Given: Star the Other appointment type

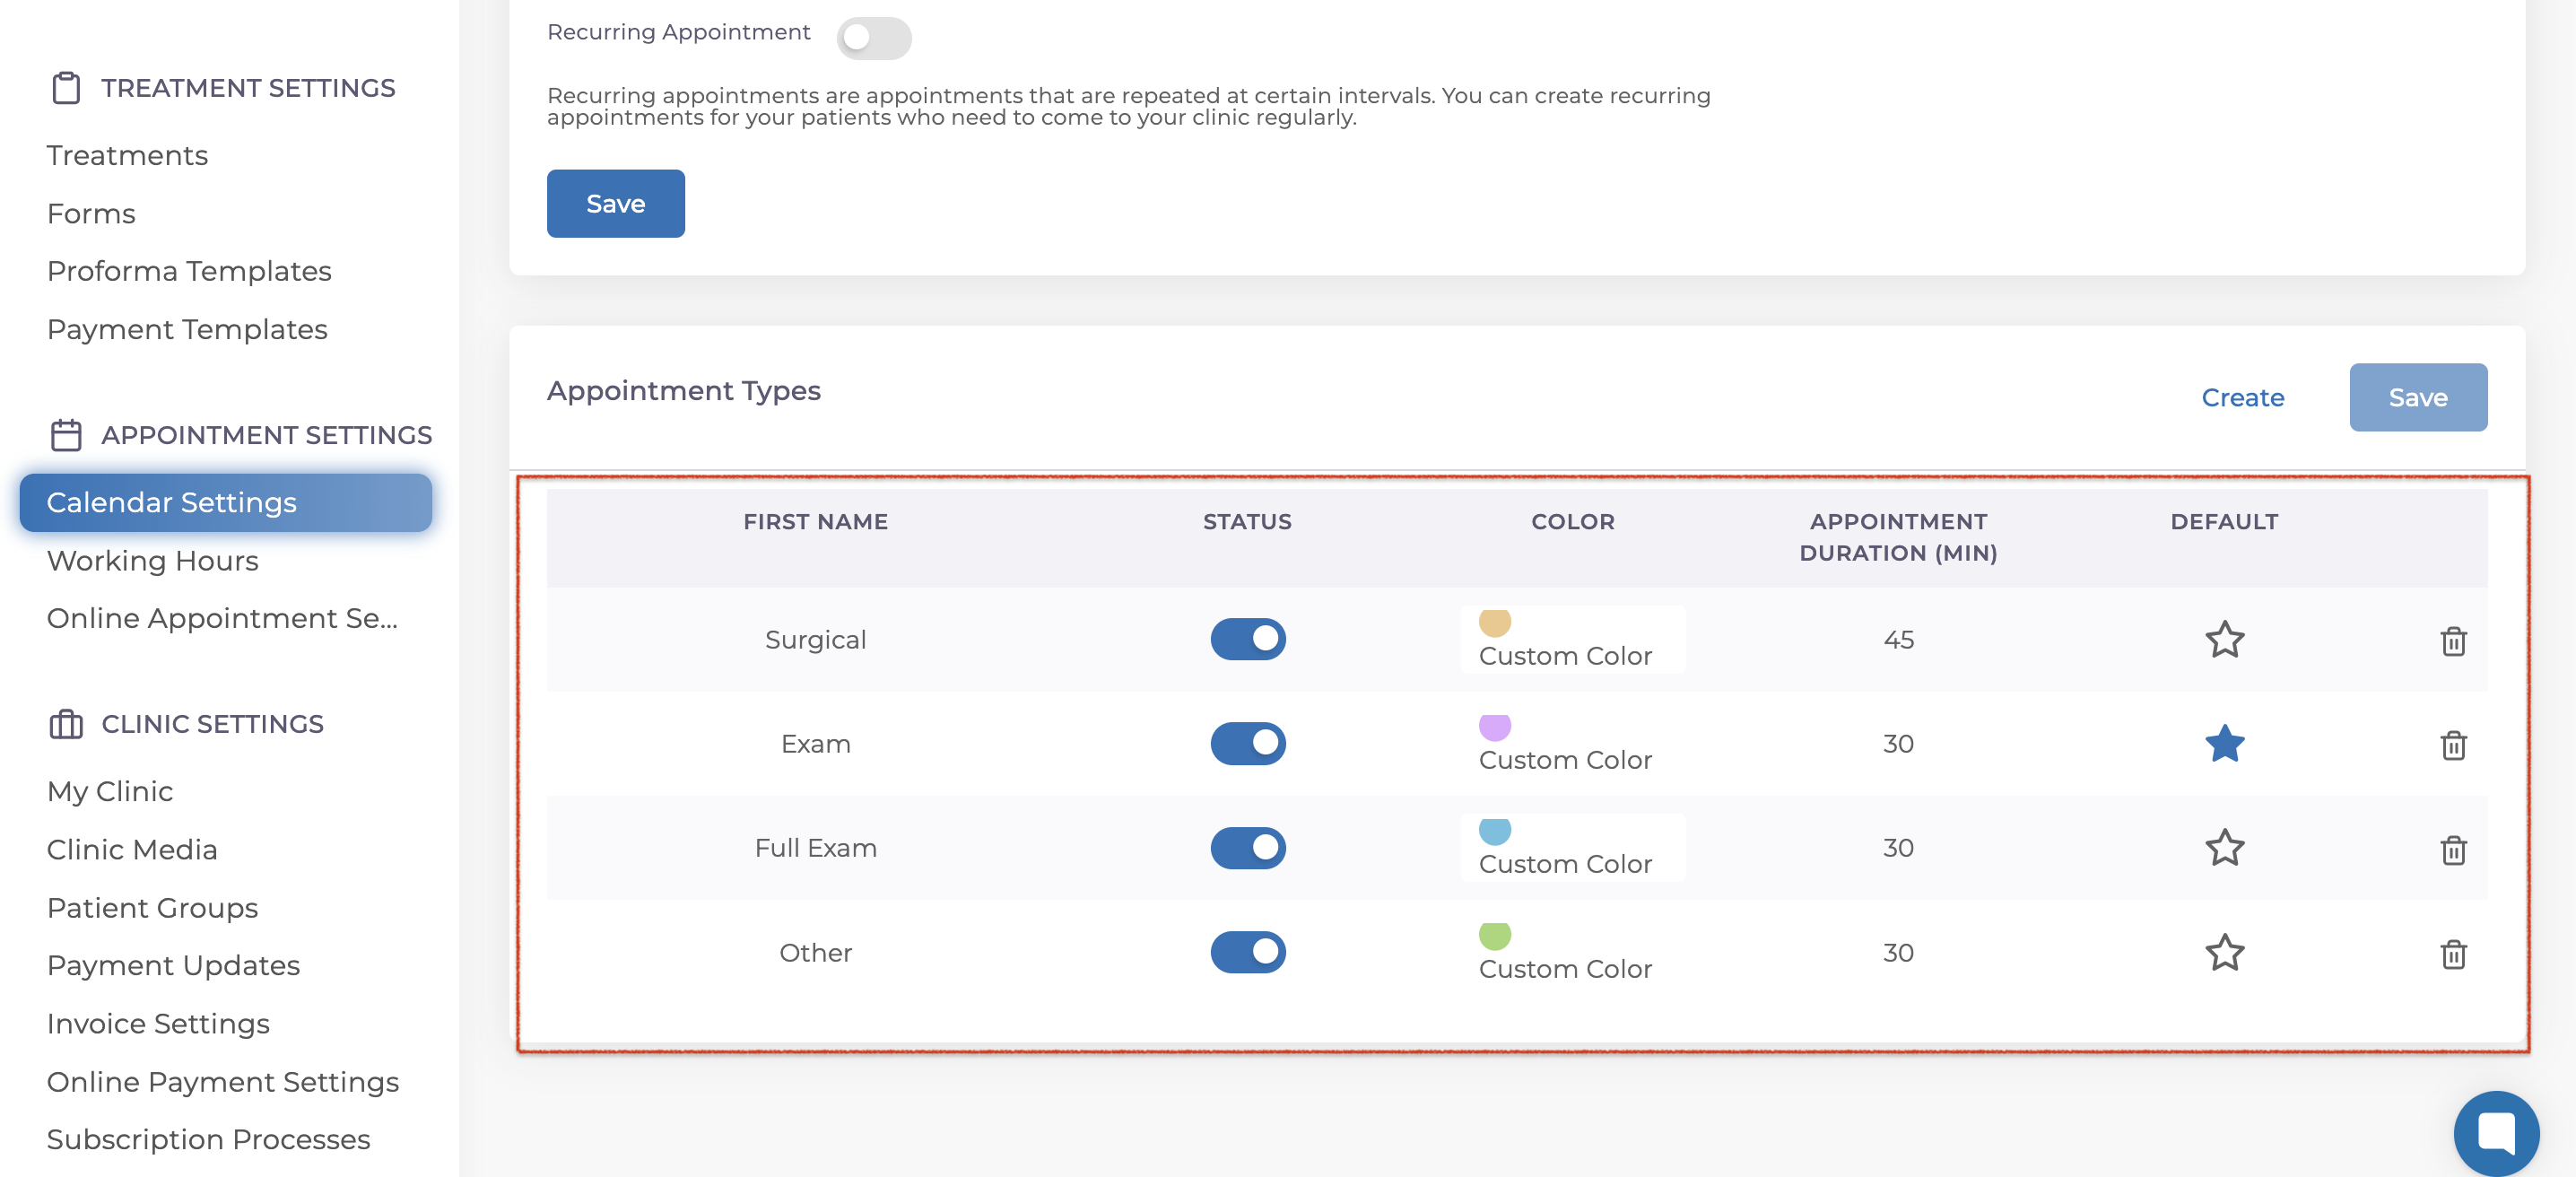Looking at the screenshot, I should [x=2224, y=953].
